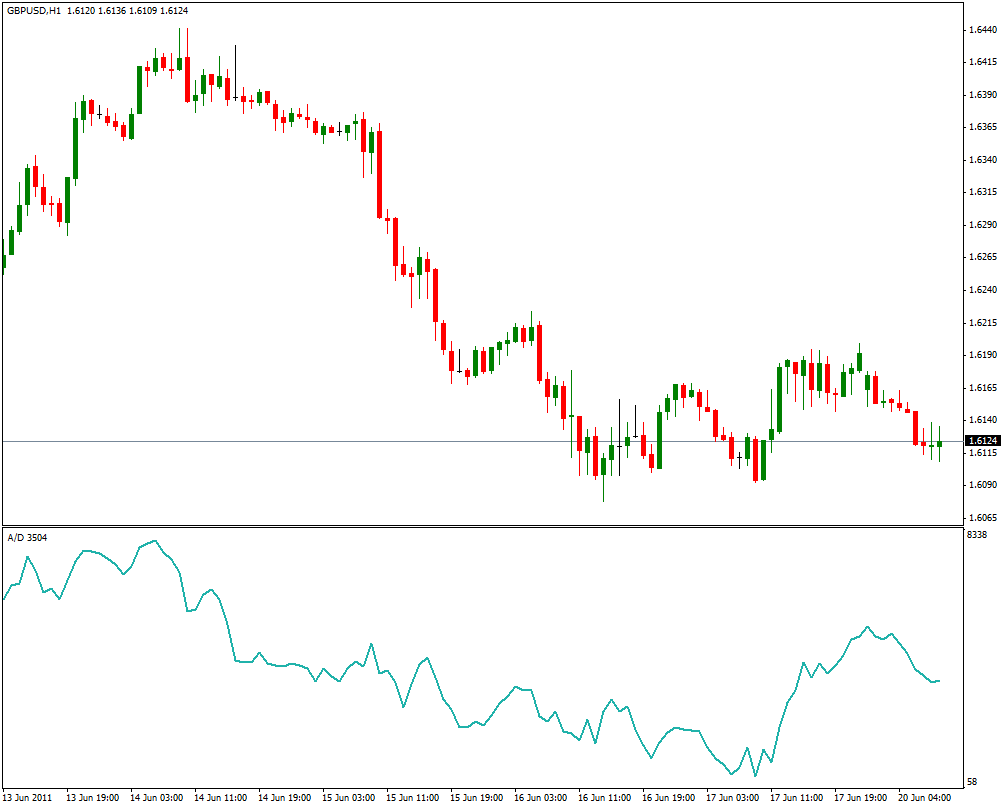The width and height of the screenshot is (1003, 805).
Task: Click the 1.6240 price axis label
Action: tap(983, 289)
